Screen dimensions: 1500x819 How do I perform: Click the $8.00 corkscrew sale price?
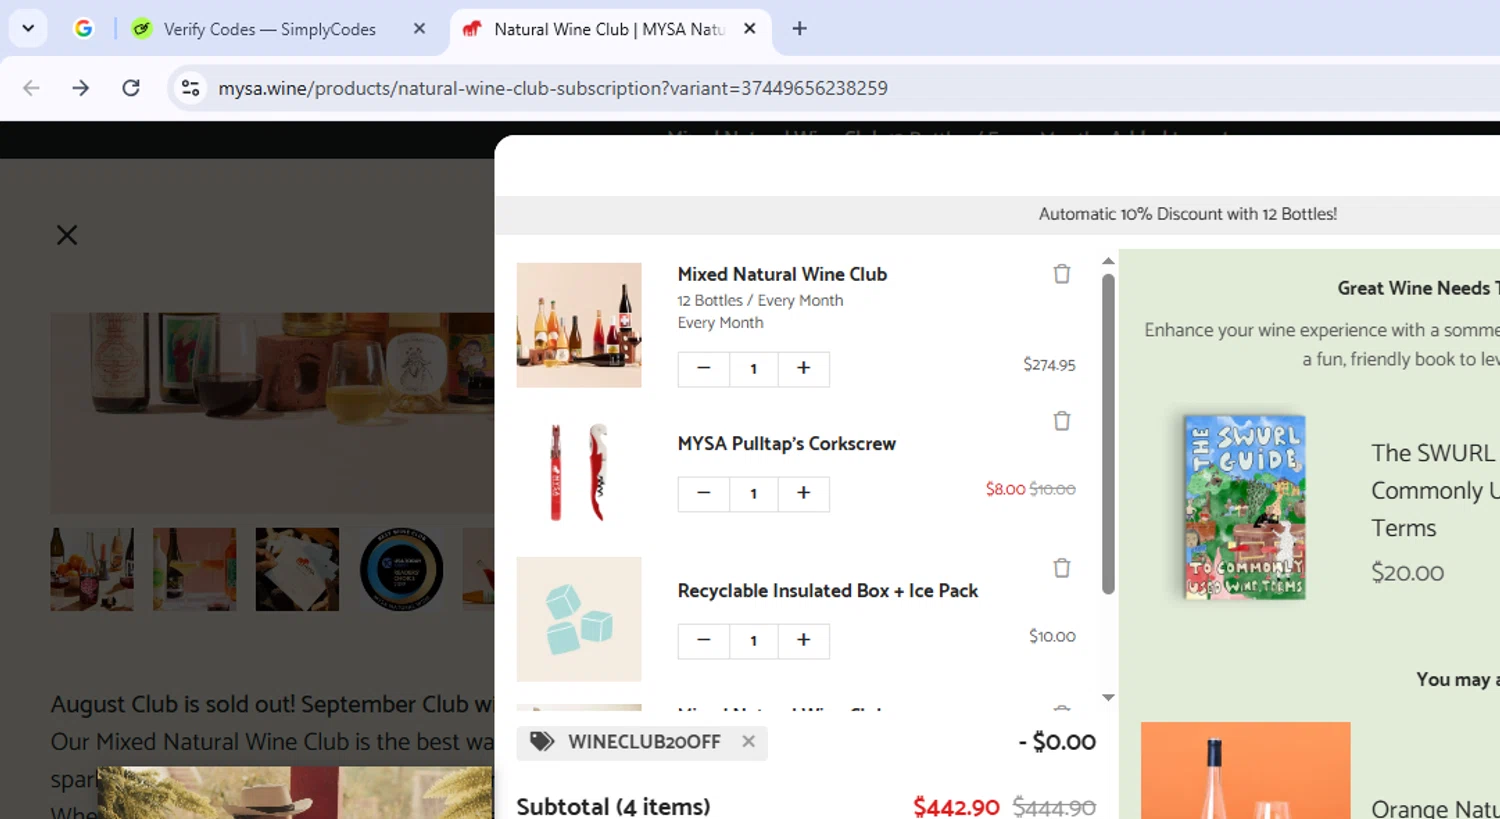(x=1005, y=489)
